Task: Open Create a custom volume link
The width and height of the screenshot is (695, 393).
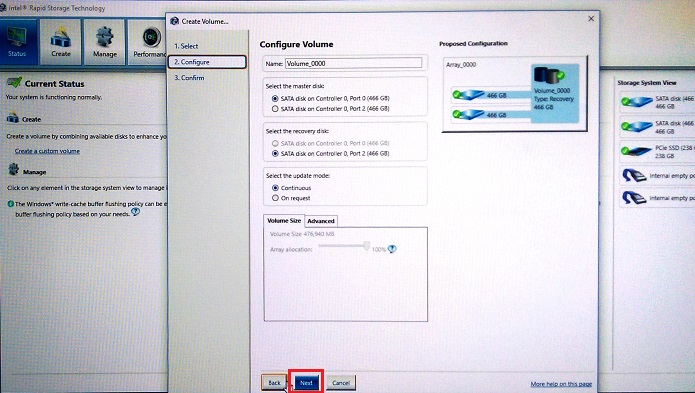Action: 47,151
